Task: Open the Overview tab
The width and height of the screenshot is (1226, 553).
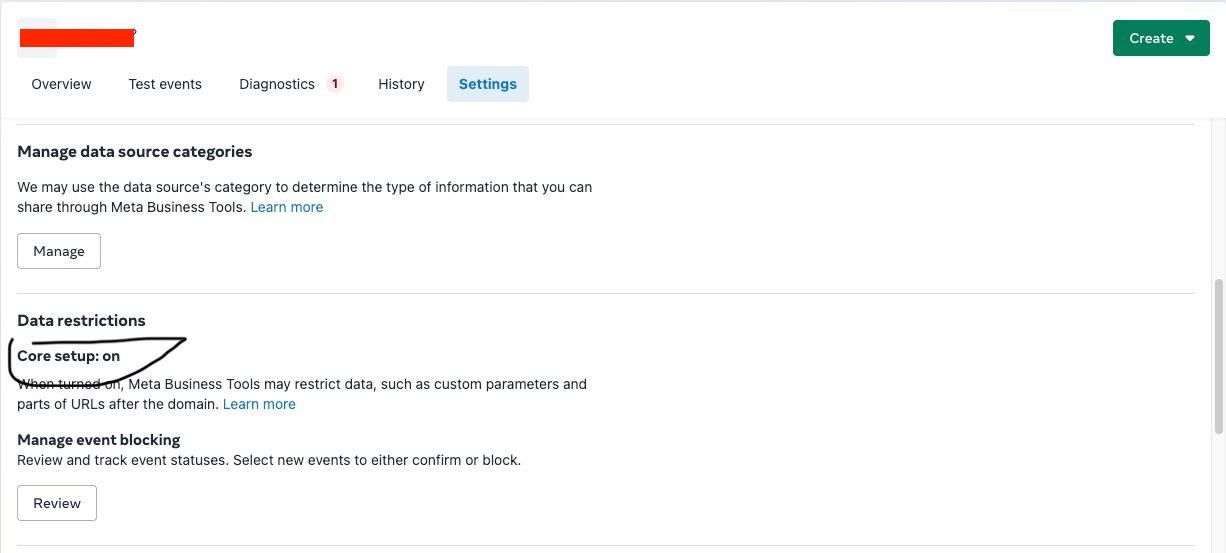Action: pos(61,84)
